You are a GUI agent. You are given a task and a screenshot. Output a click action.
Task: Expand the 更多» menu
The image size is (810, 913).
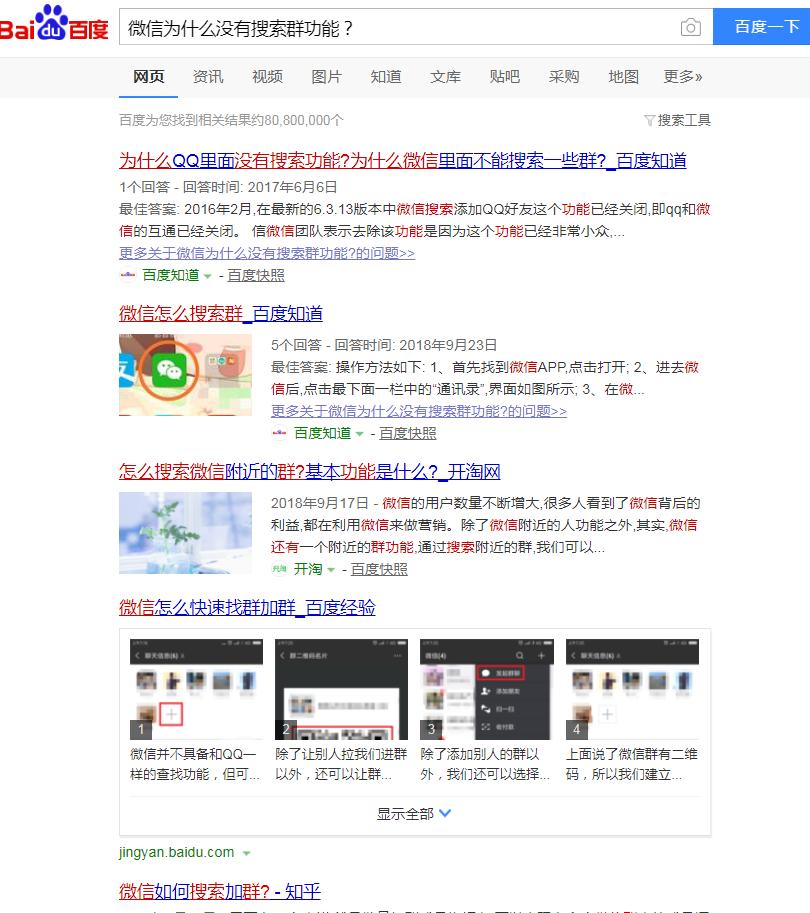pyautogui.click(x=681, y=75)
